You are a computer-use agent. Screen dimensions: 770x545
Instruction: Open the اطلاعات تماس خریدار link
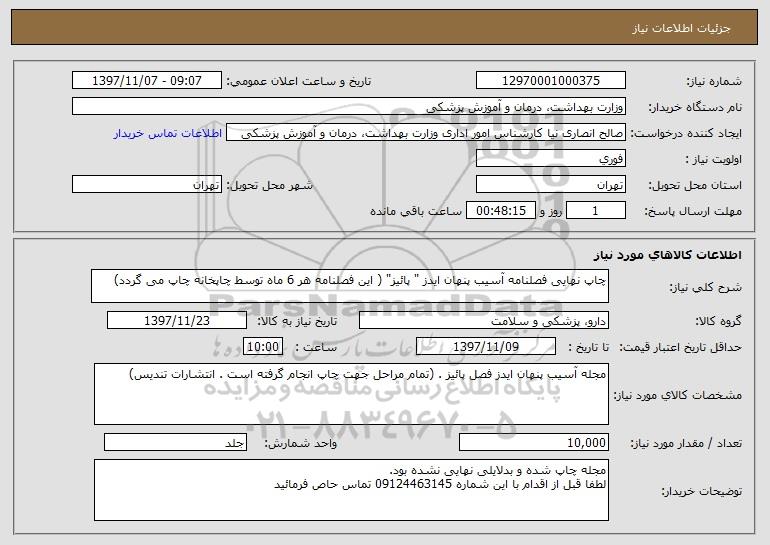[x=168, y=133]
